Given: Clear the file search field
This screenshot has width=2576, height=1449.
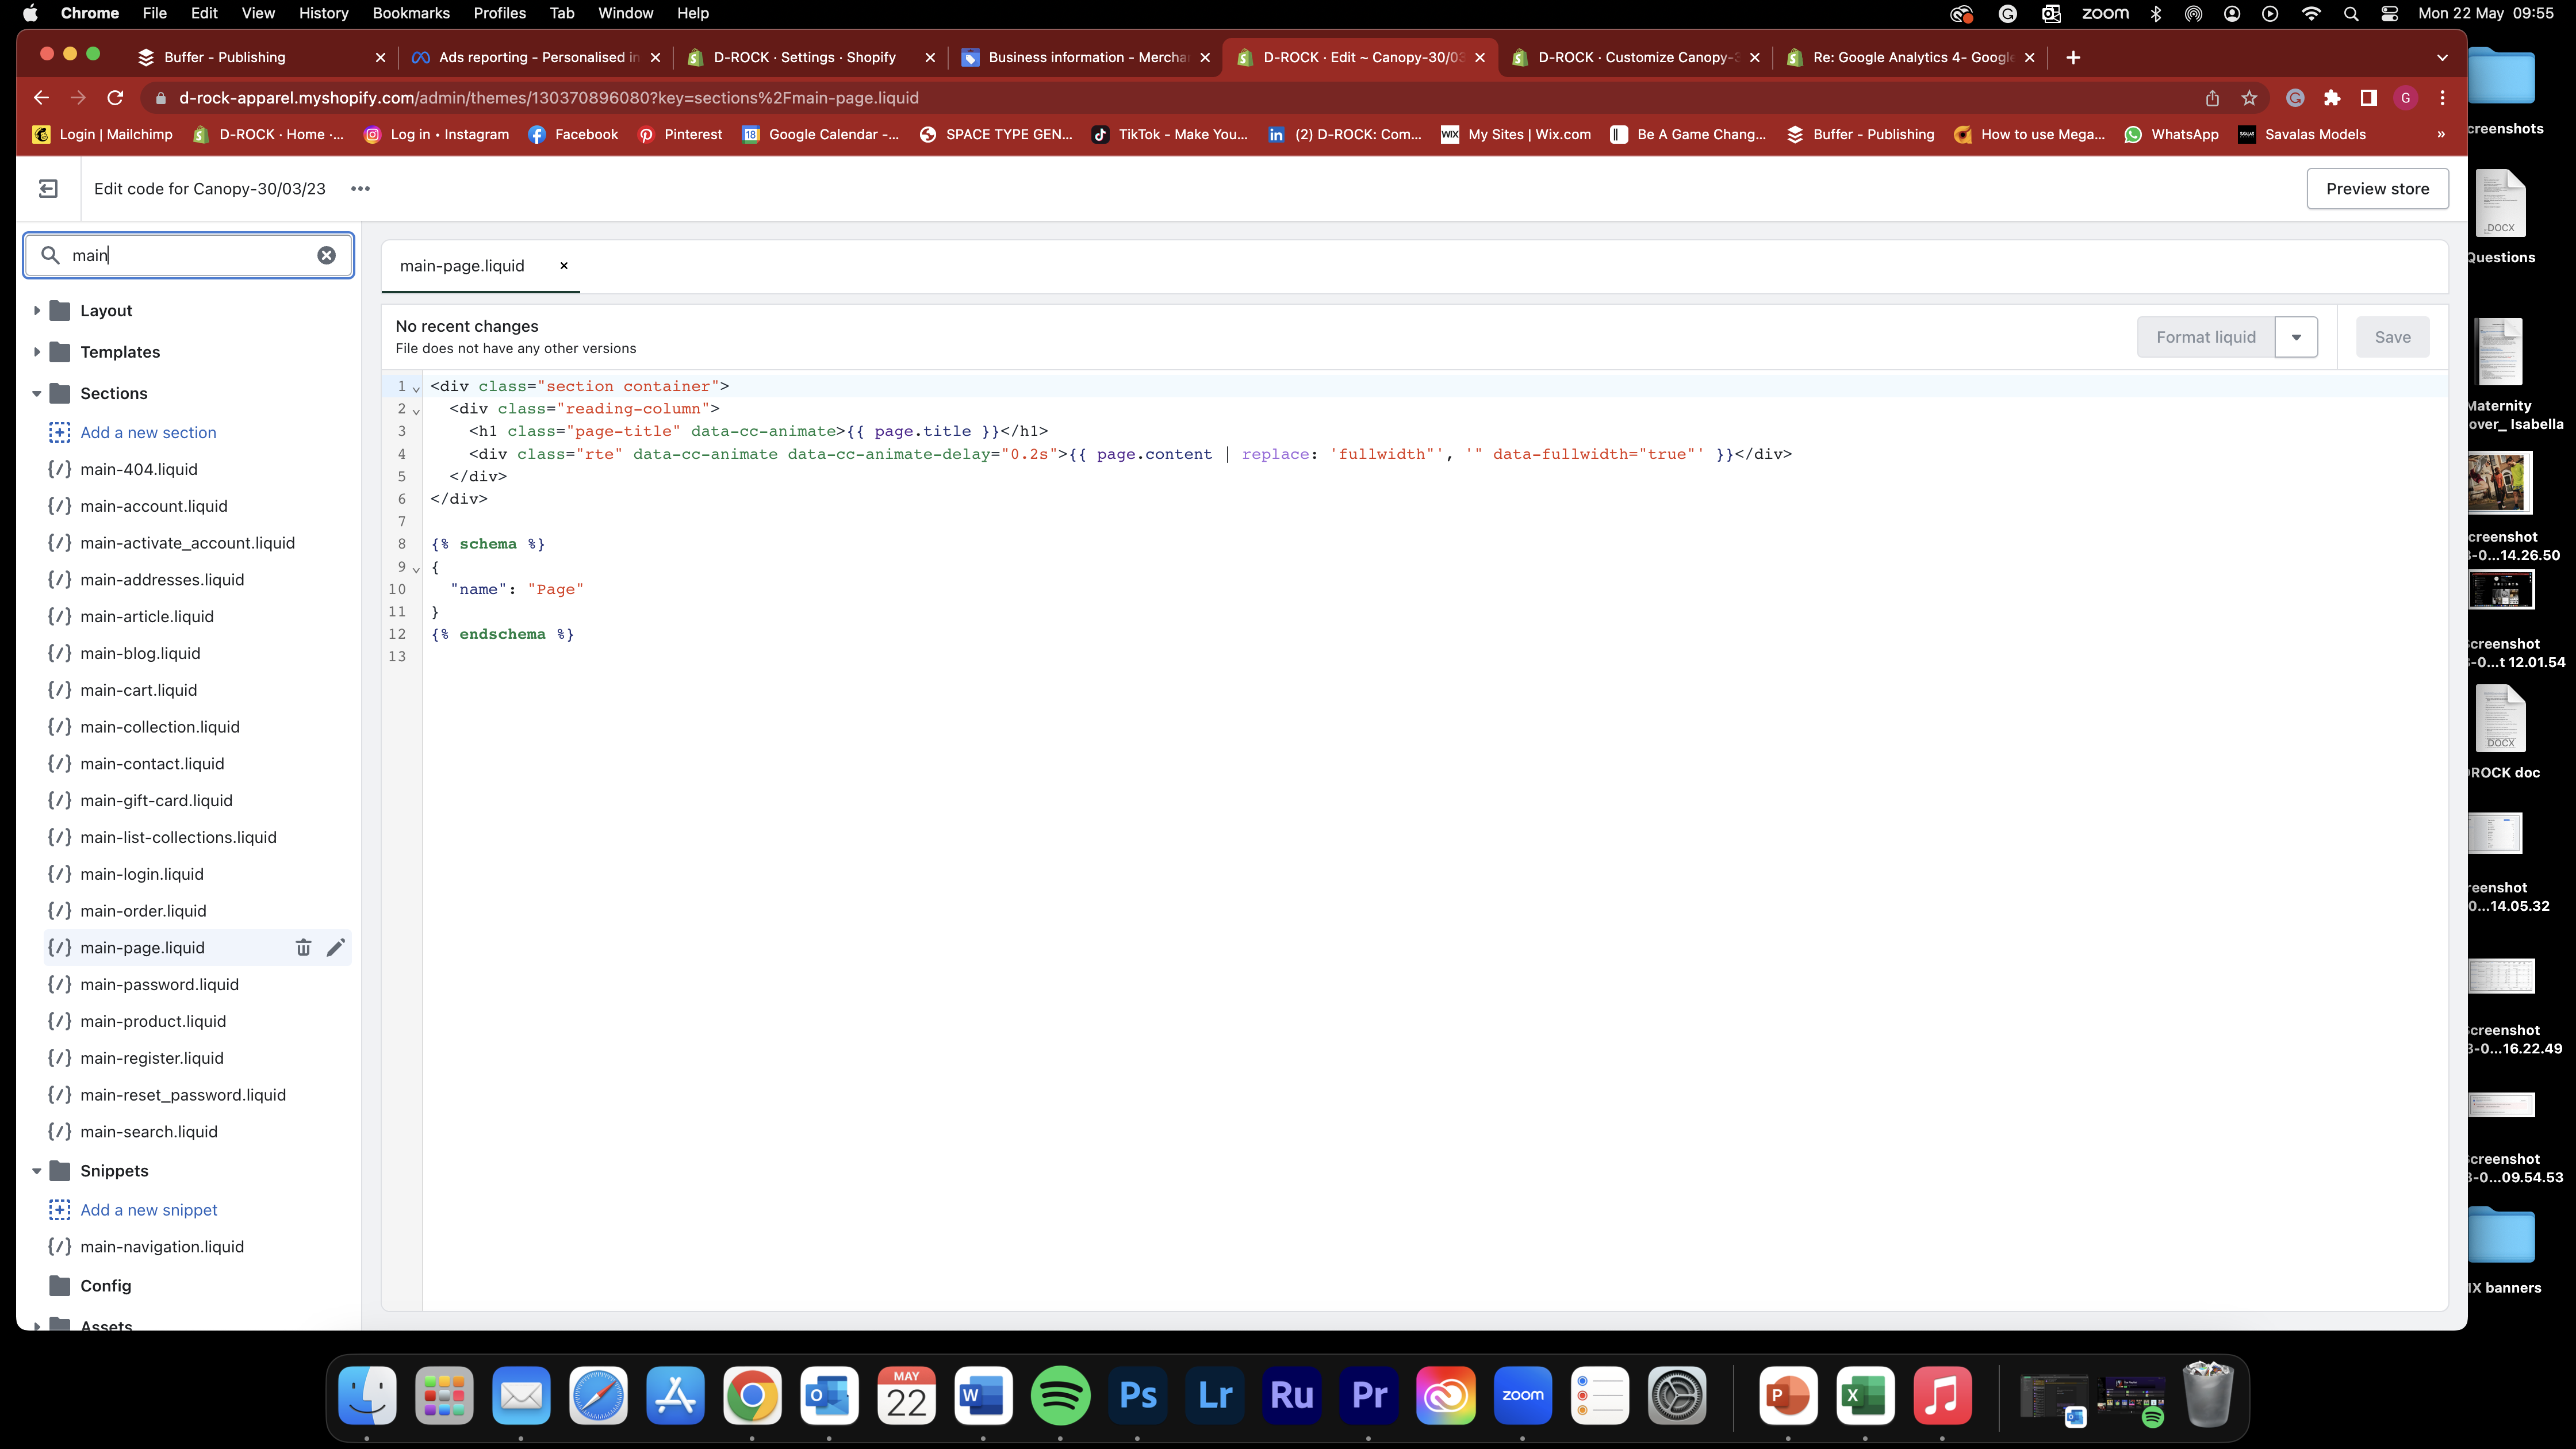Looking at the screenshot, I should (x=326, y=255).
